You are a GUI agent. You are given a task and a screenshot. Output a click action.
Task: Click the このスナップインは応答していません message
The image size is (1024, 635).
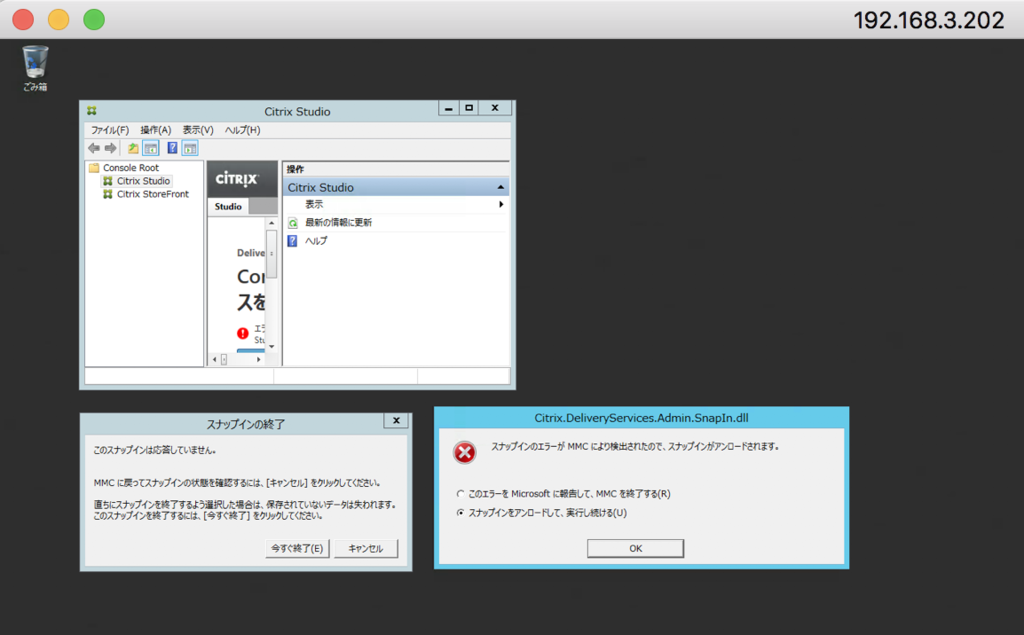click(x=154, y=450)
